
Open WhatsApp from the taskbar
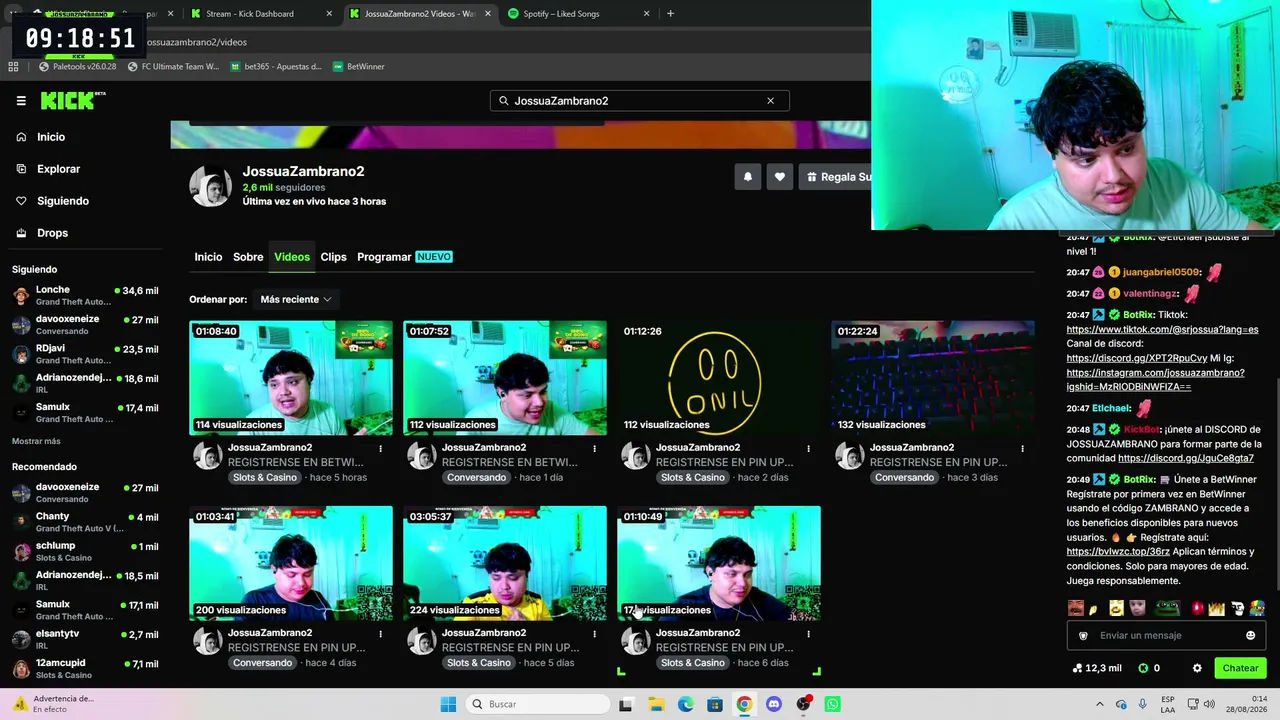tap(832, 704)
